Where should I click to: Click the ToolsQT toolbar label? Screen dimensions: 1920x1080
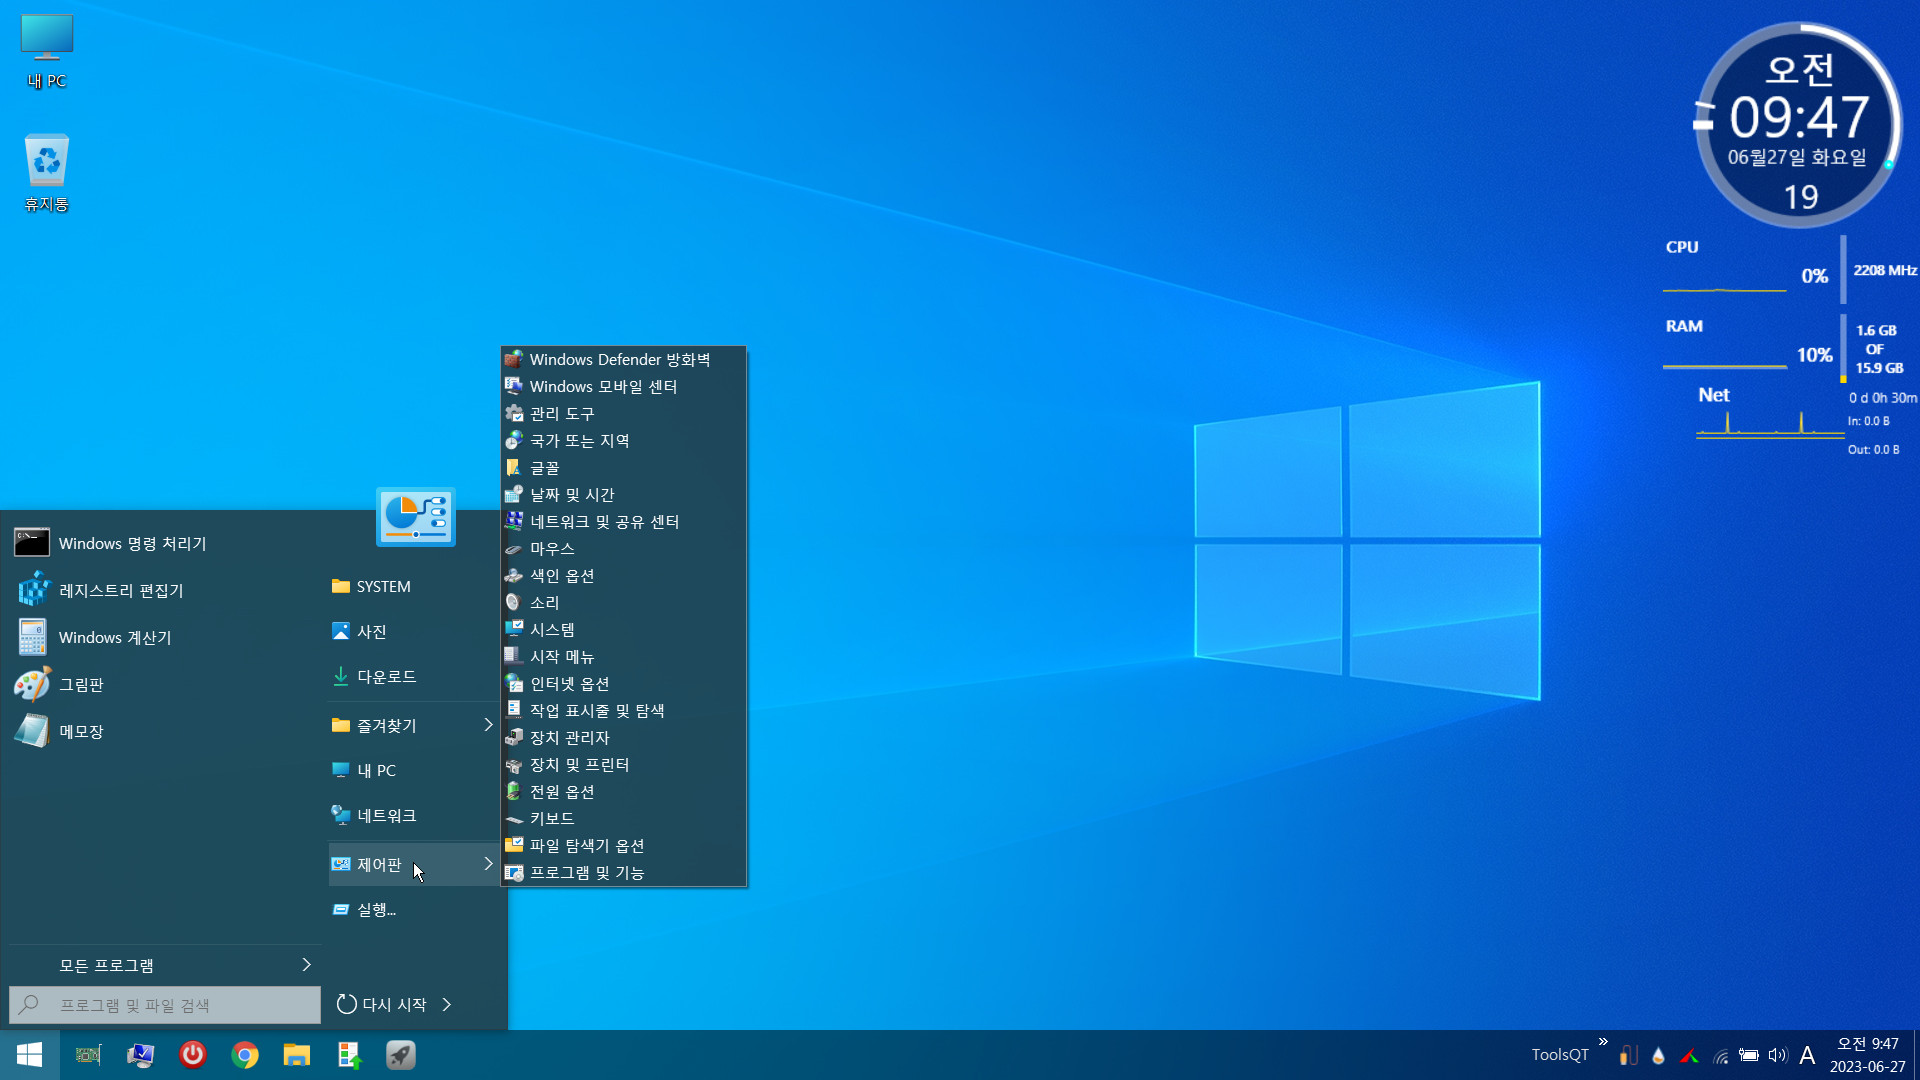click(x=1560, y=1055)
